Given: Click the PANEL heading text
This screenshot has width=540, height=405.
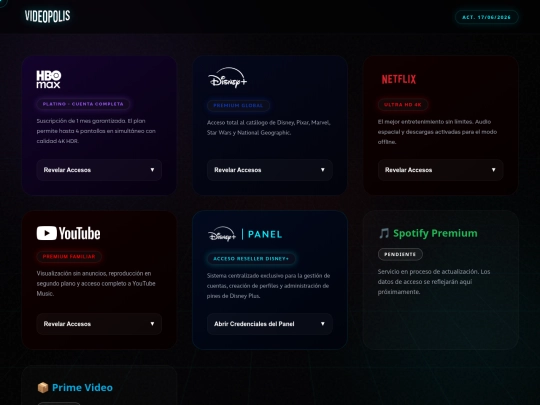Looking at the screenshot, I should (x=265, y=234).
